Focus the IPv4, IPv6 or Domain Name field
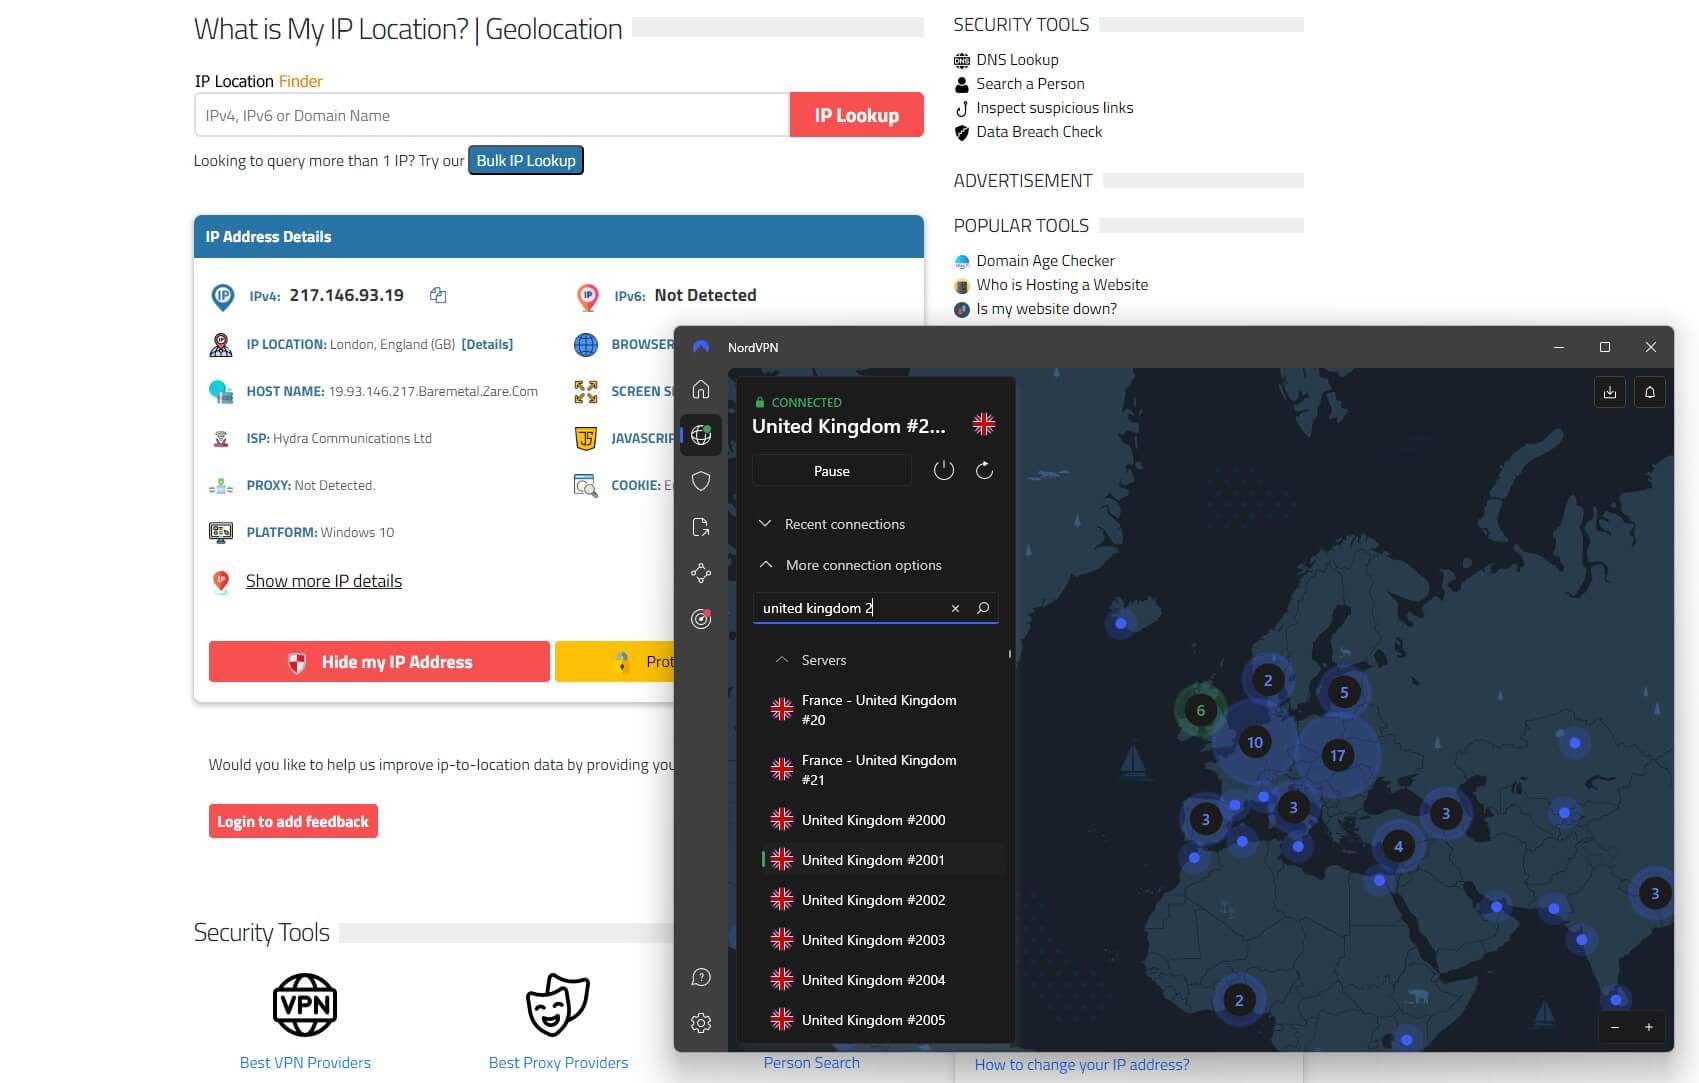Image resolution: width=1699 pixels, height=1083 pixels. pyautogui.click(x=492, y=115)
